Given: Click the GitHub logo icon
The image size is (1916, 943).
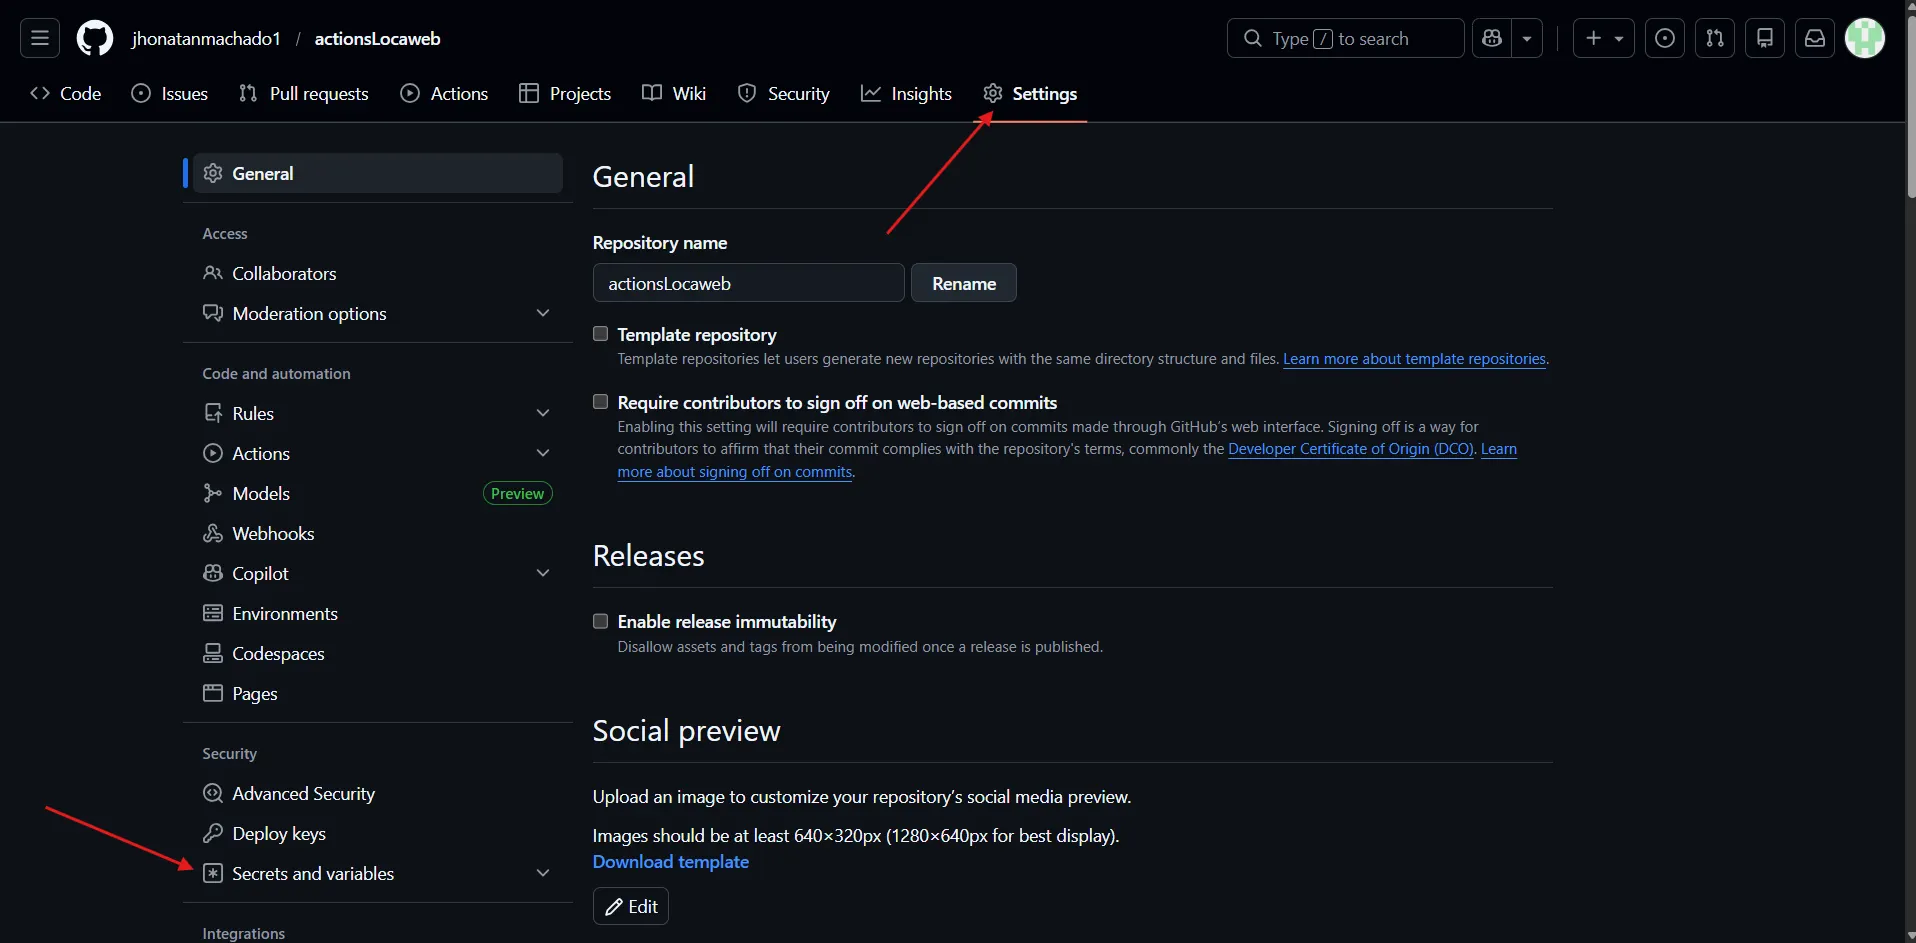Looking at the screenshot, I should click(95, 39).
